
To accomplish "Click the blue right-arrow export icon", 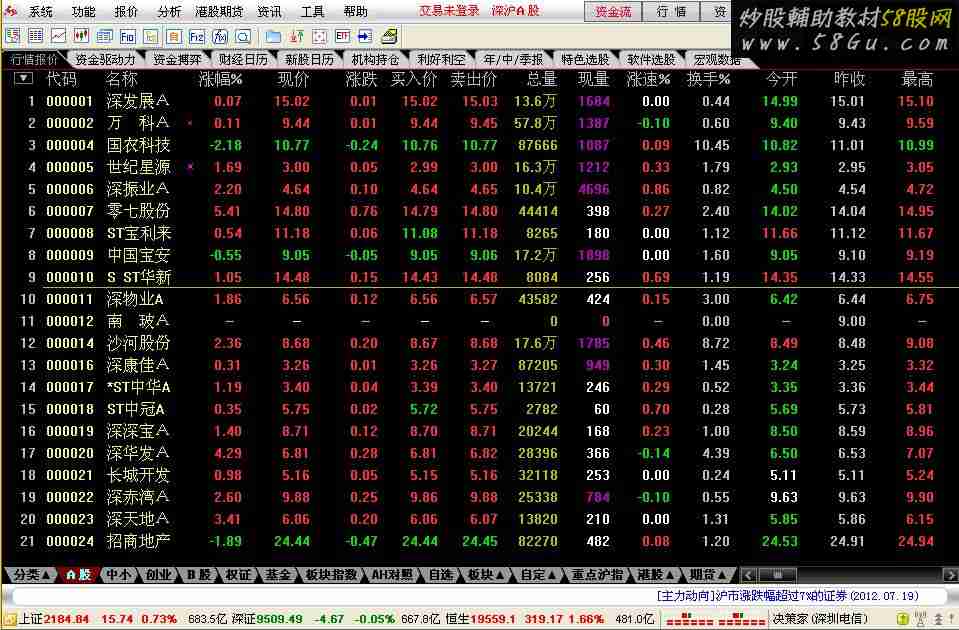I will (x=365, y=37).
